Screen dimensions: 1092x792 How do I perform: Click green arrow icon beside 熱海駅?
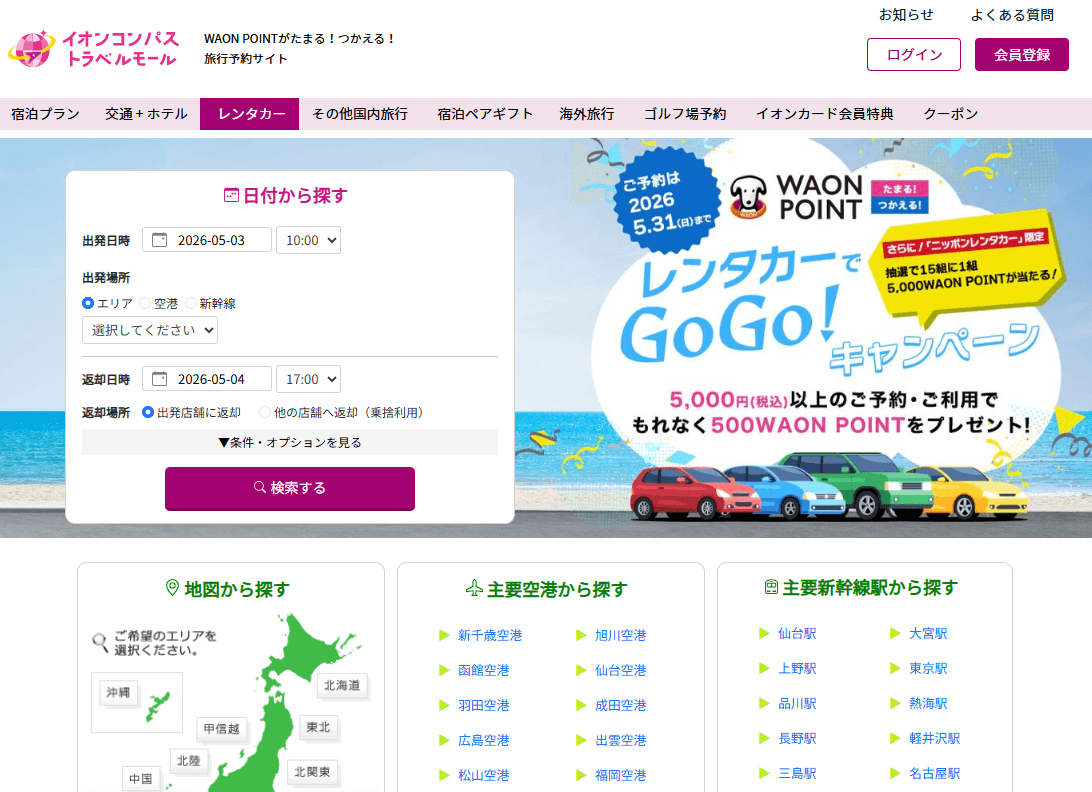tap(896, 703)
